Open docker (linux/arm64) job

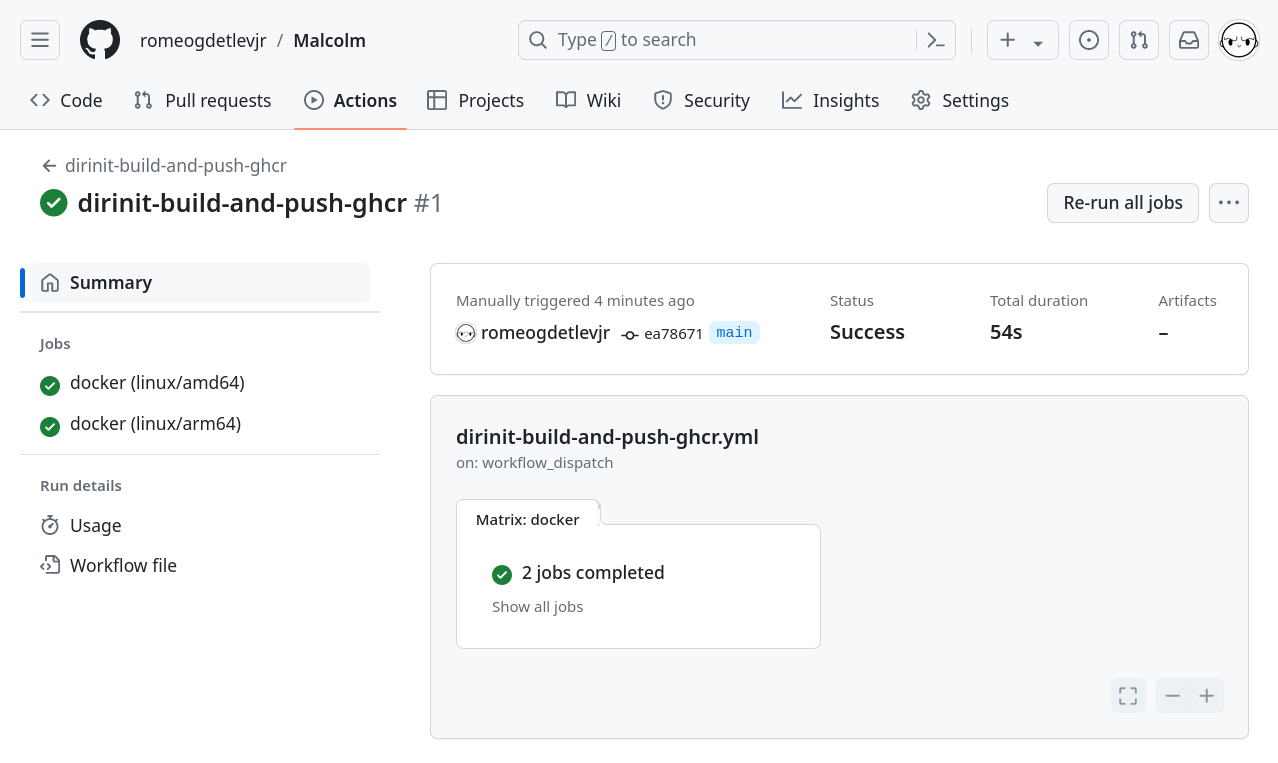click(x=155, y=424)
